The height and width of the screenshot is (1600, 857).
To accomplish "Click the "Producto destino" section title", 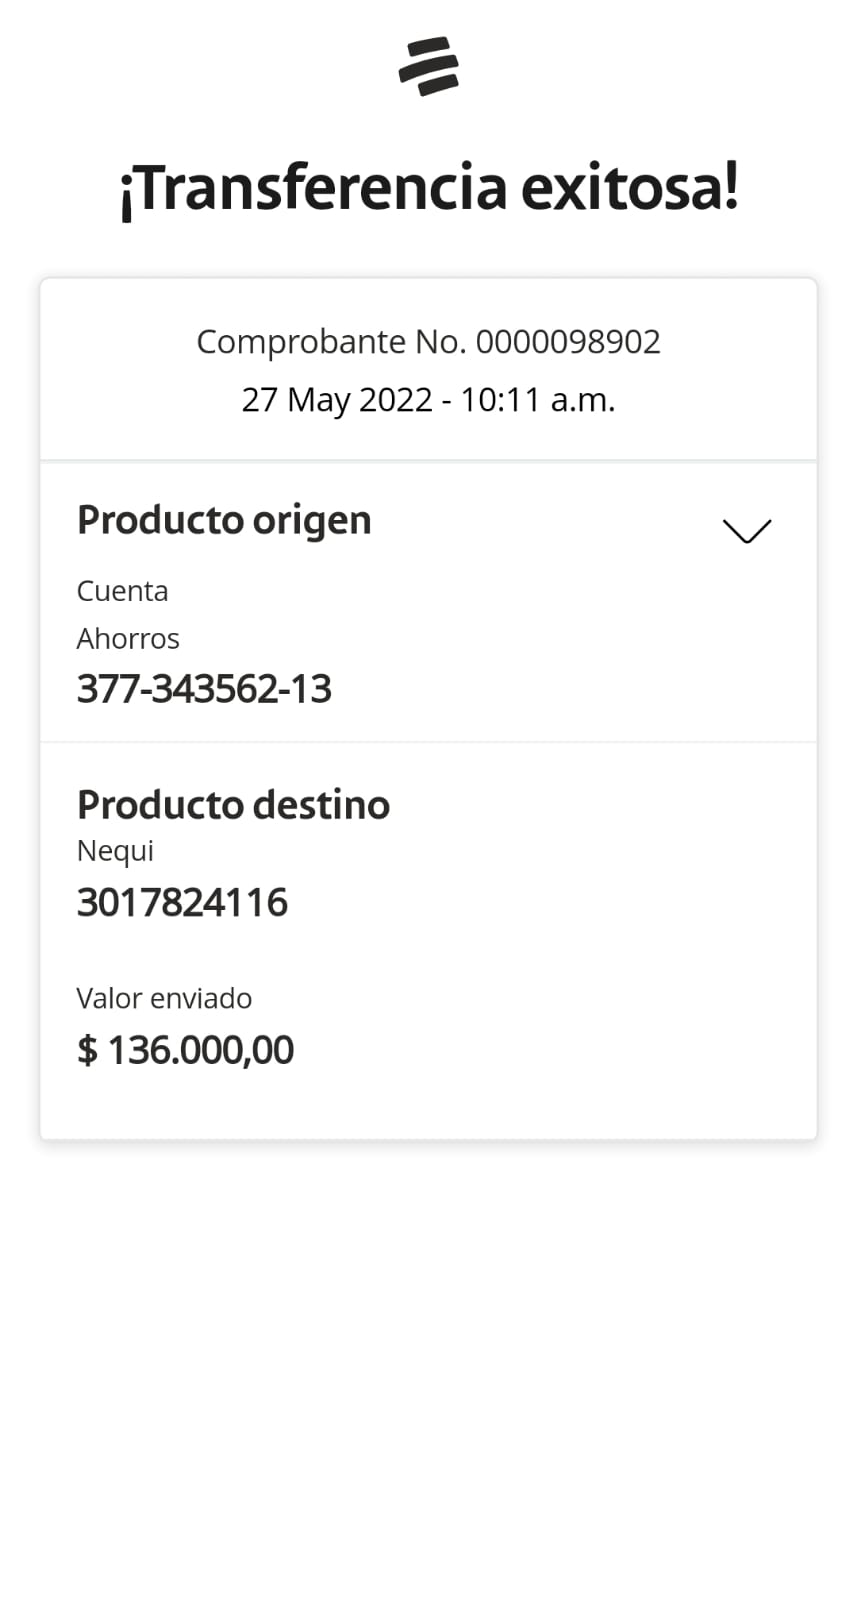I will coord(233,805).
